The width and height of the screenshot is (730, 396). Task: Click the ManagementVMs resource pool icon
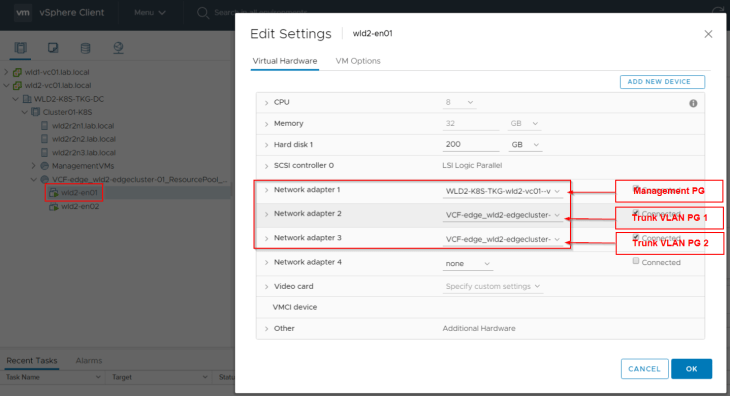[x=45, y=166]
